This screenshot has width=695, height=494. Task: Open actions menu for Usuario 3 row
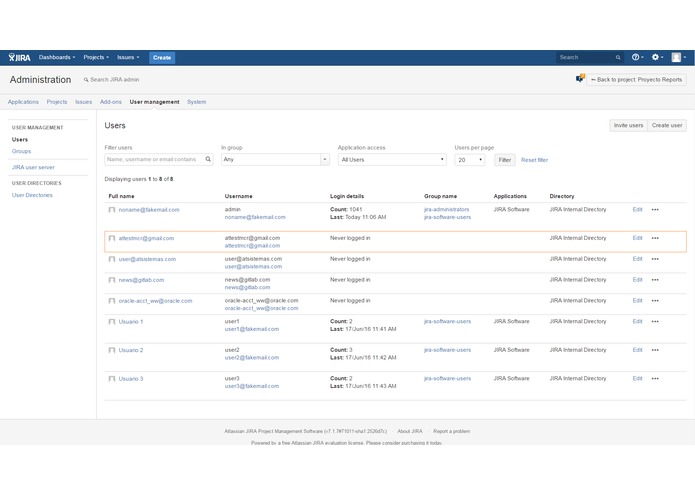point(655,379)
